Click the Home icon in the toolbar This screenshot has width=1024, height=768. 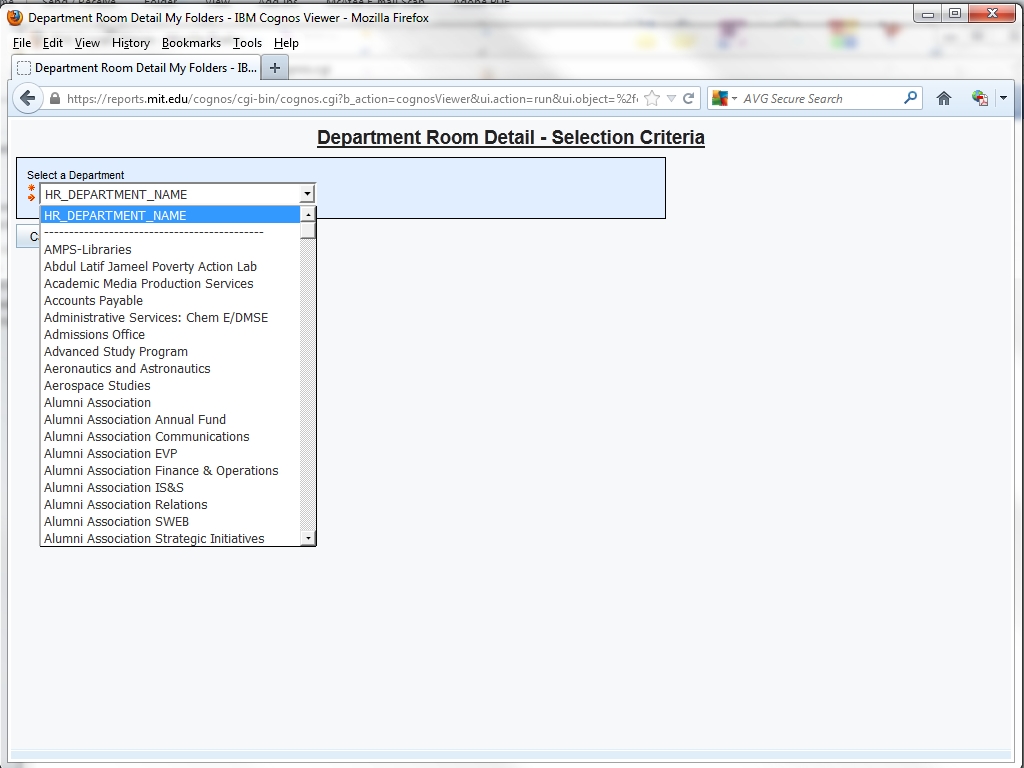coord(943,98)
